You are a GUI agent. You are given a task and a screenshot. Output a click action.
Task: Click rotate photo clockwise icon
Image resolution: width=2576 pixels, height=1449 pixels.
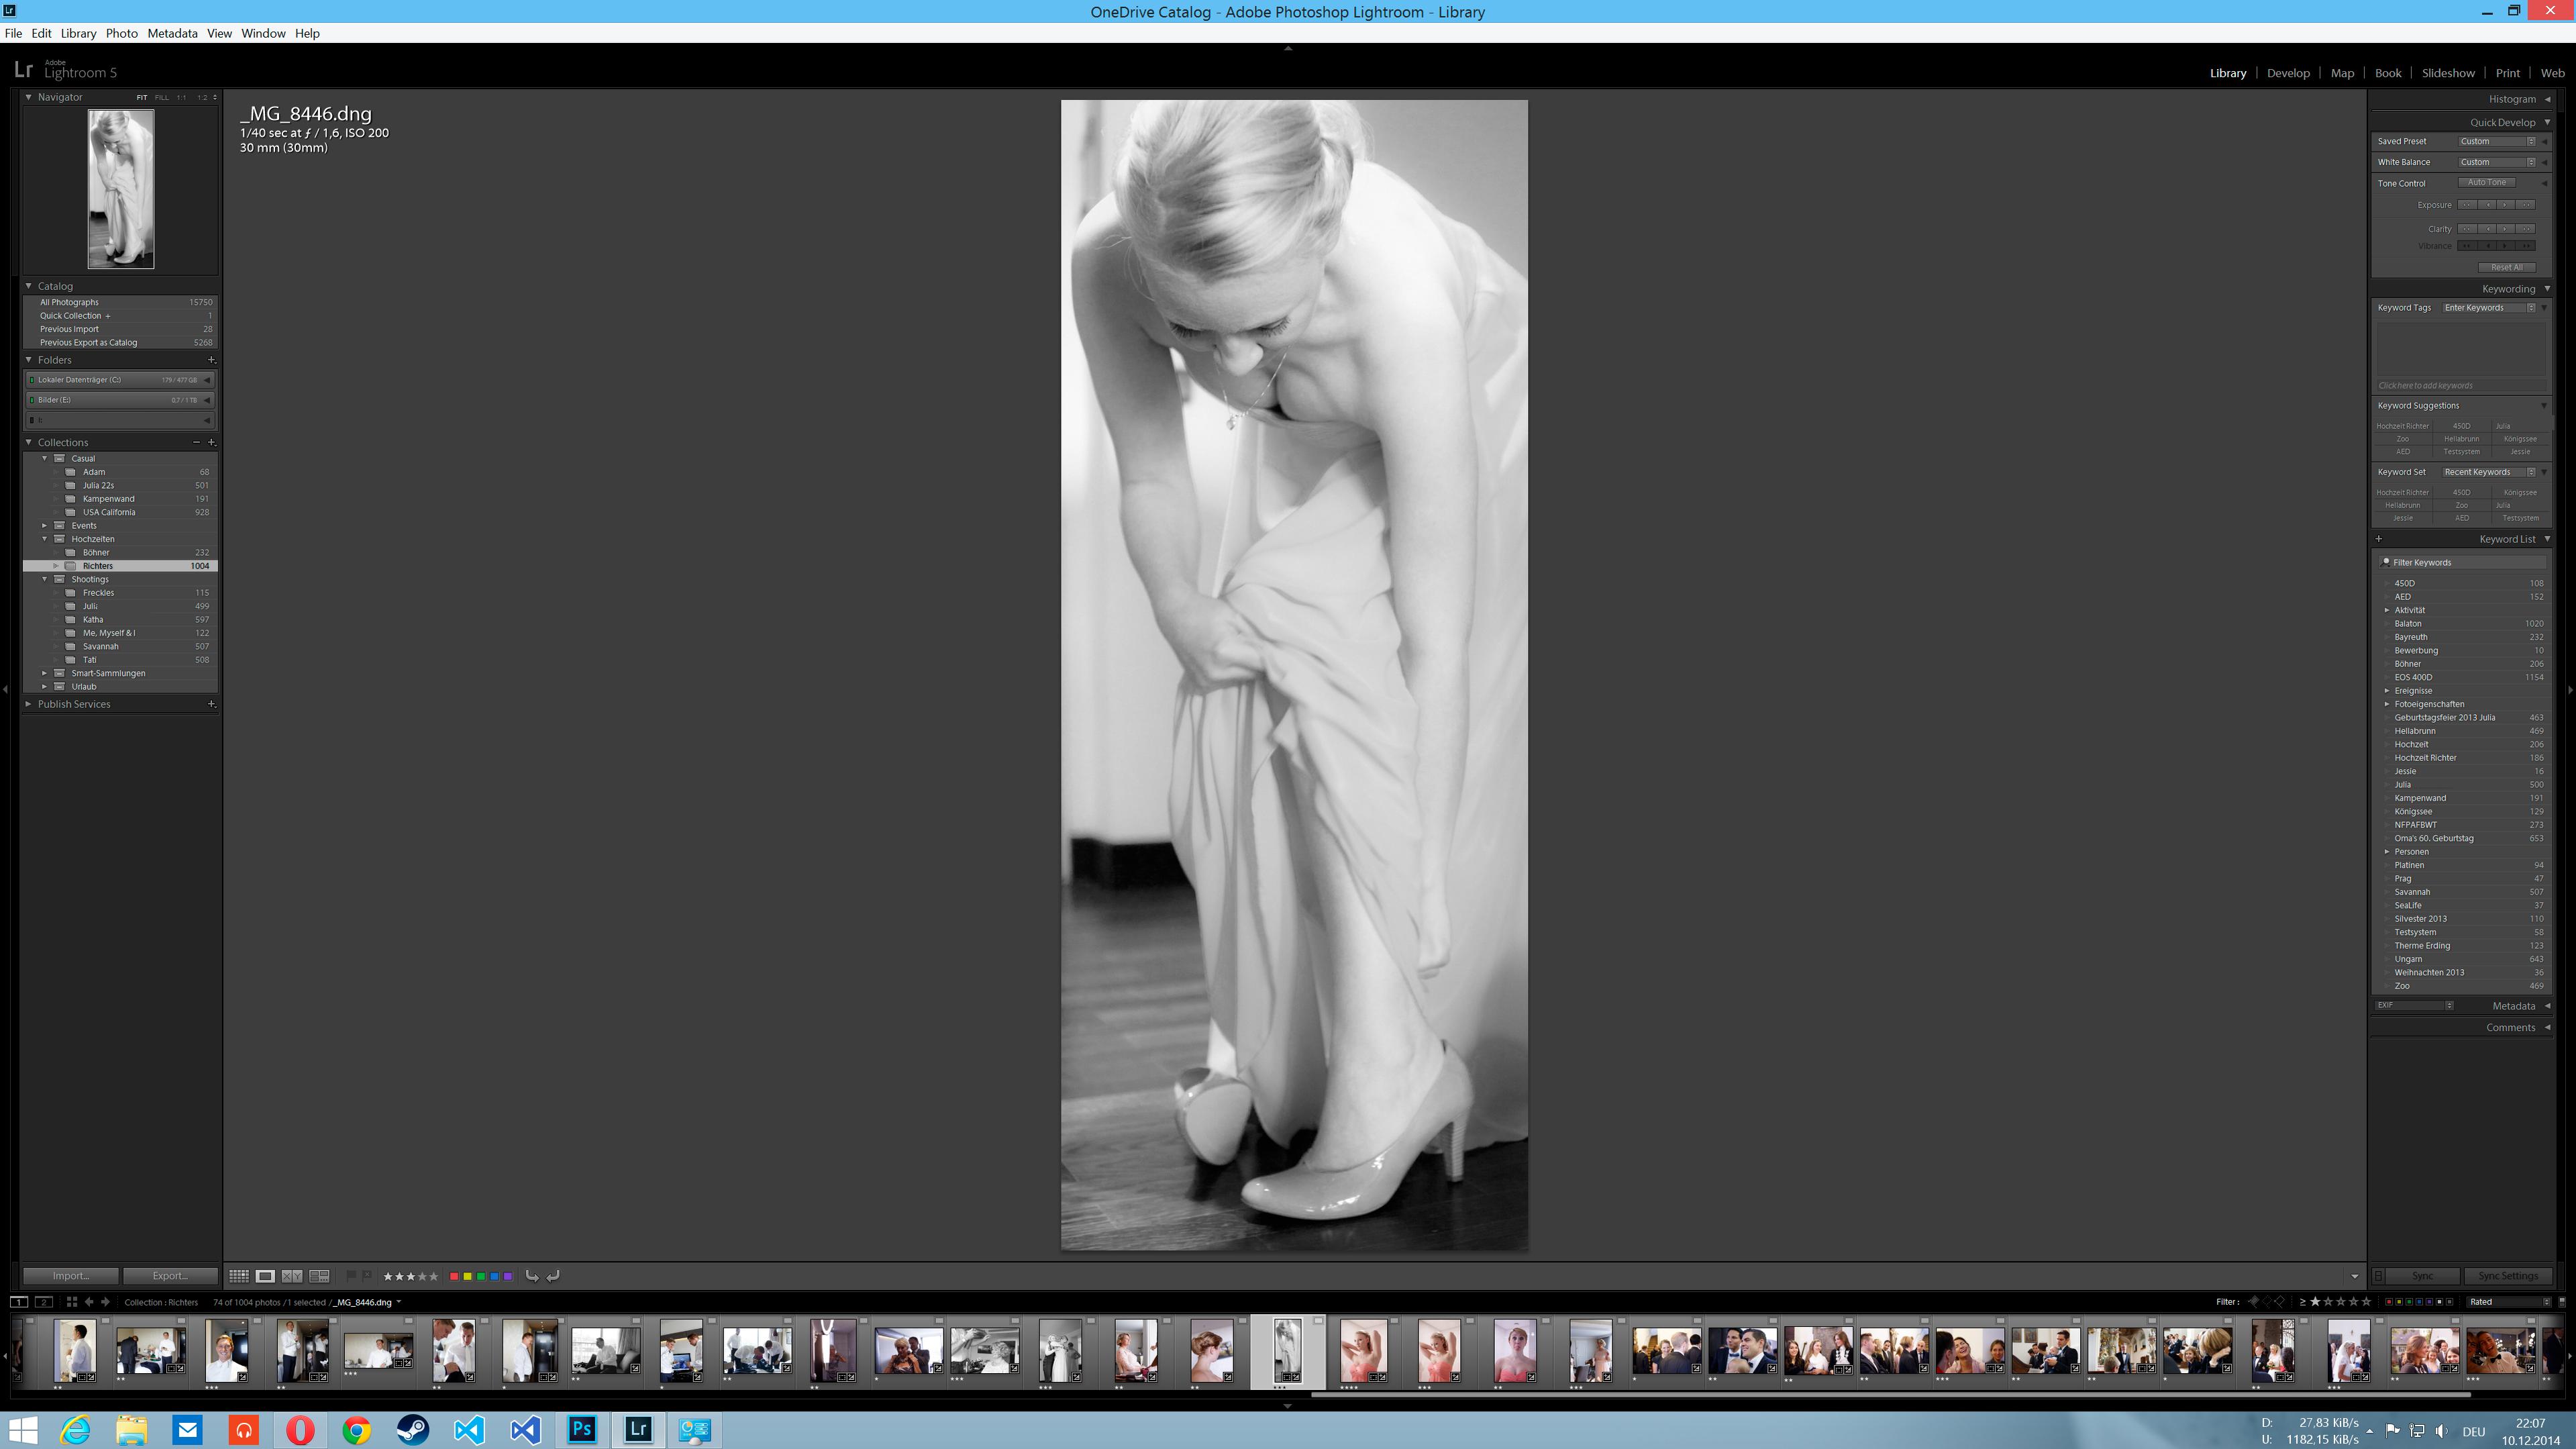(x=553, y=1276)
